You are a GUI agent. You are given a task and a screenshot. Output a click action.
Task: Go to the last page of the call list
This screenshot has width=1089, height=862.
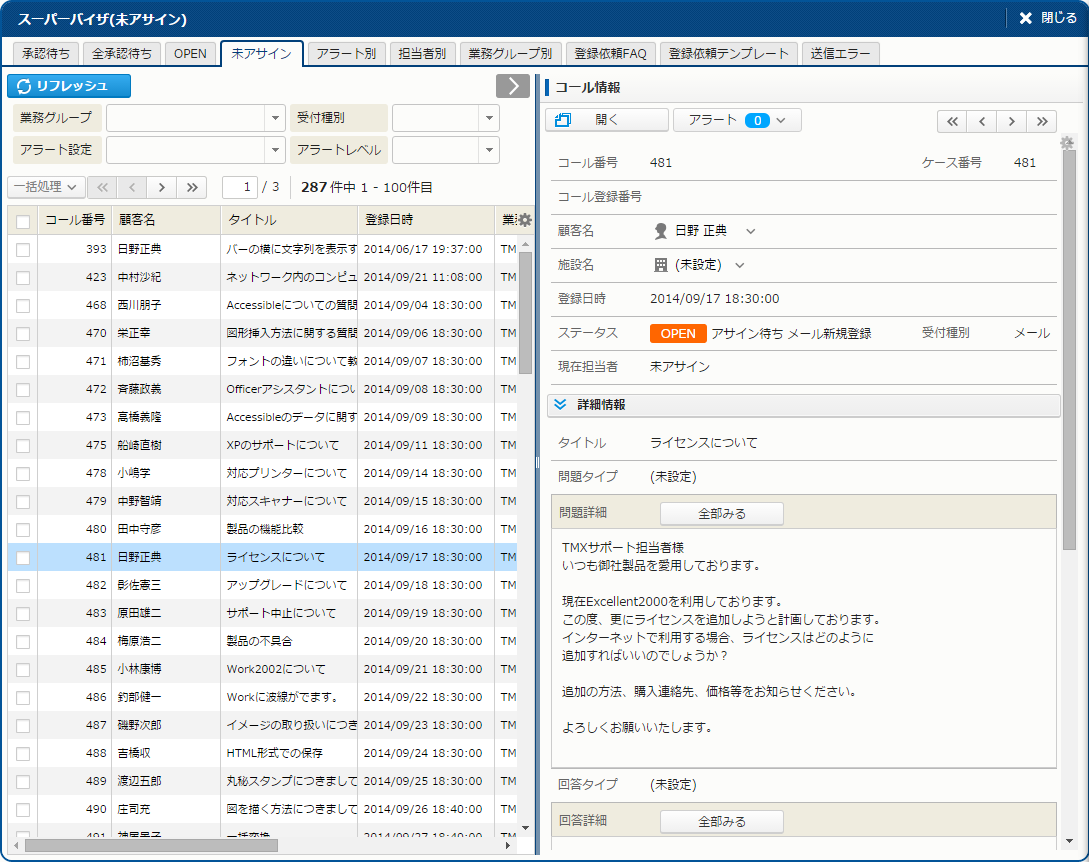pyautogui.click(x=191, y=187)
